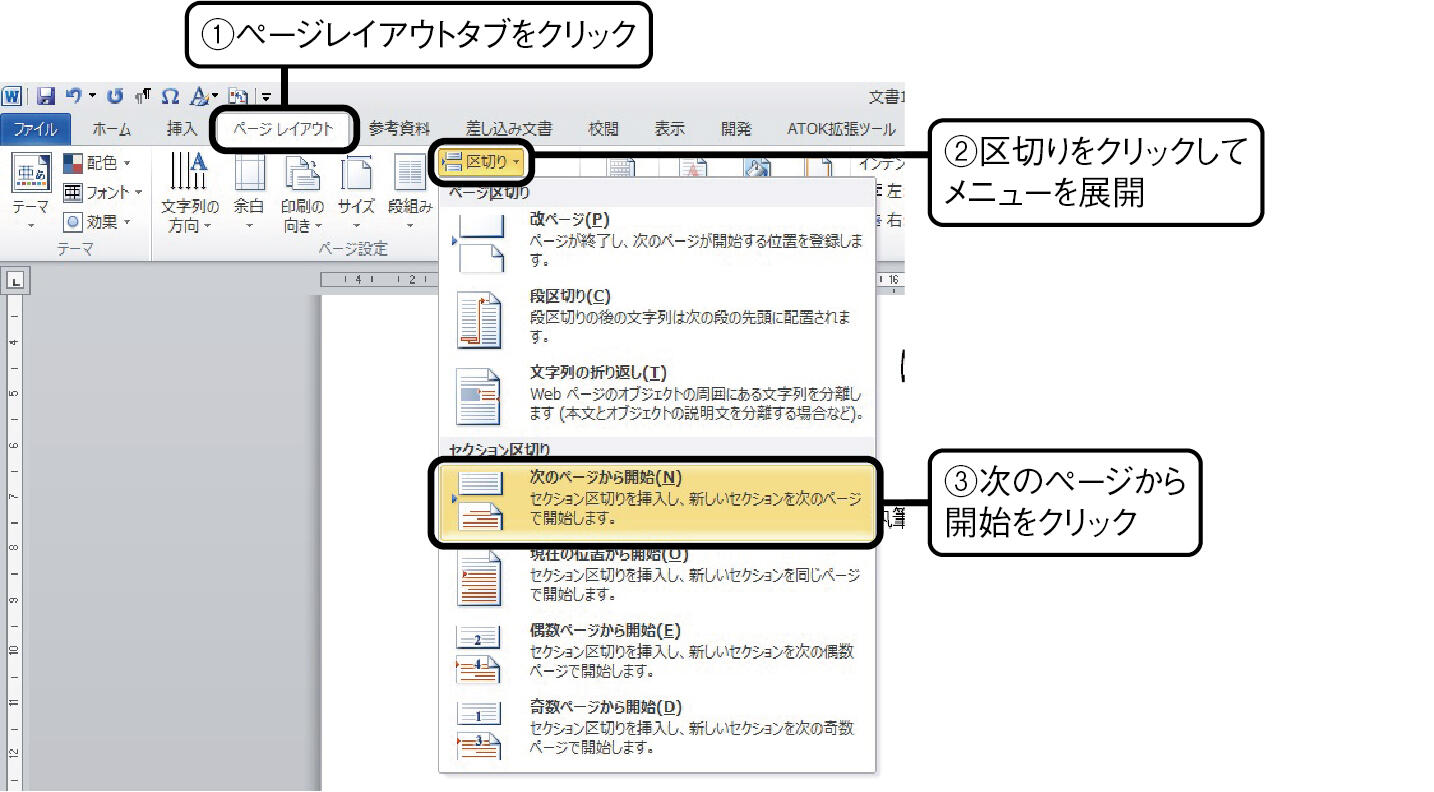
Task: Click the ページ設定 group label
Action: coord(353,249)
